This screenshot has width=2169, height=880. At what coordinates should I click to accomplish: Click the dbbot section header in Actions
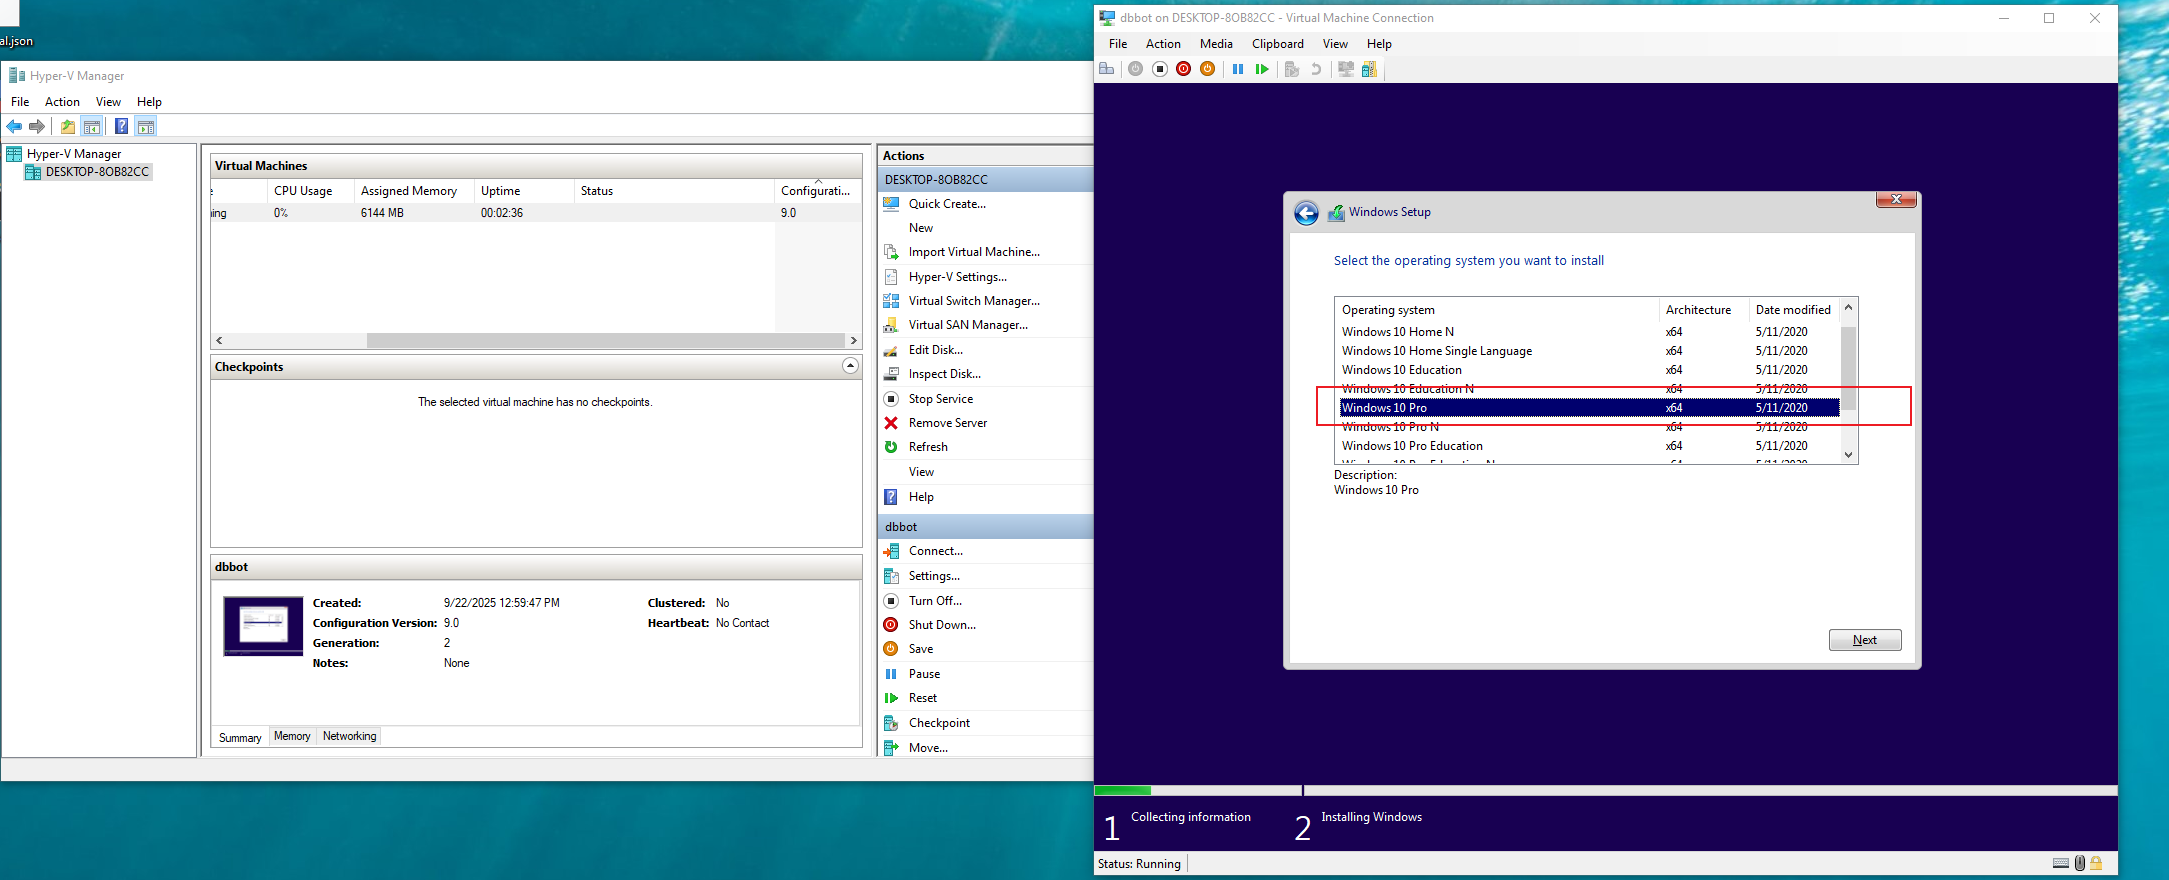pos(985,527)
